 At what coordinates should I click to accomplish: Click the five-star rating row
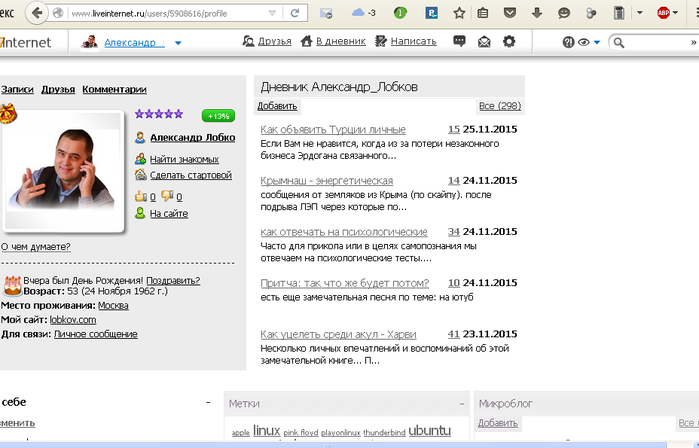tap(159, 114)
